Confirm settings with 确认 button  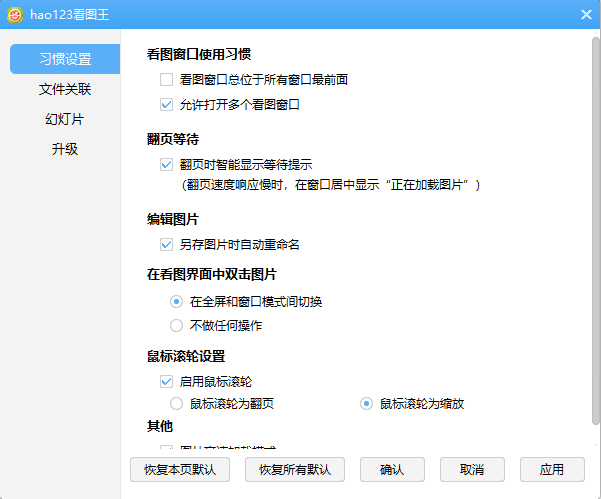coord(392,469)
